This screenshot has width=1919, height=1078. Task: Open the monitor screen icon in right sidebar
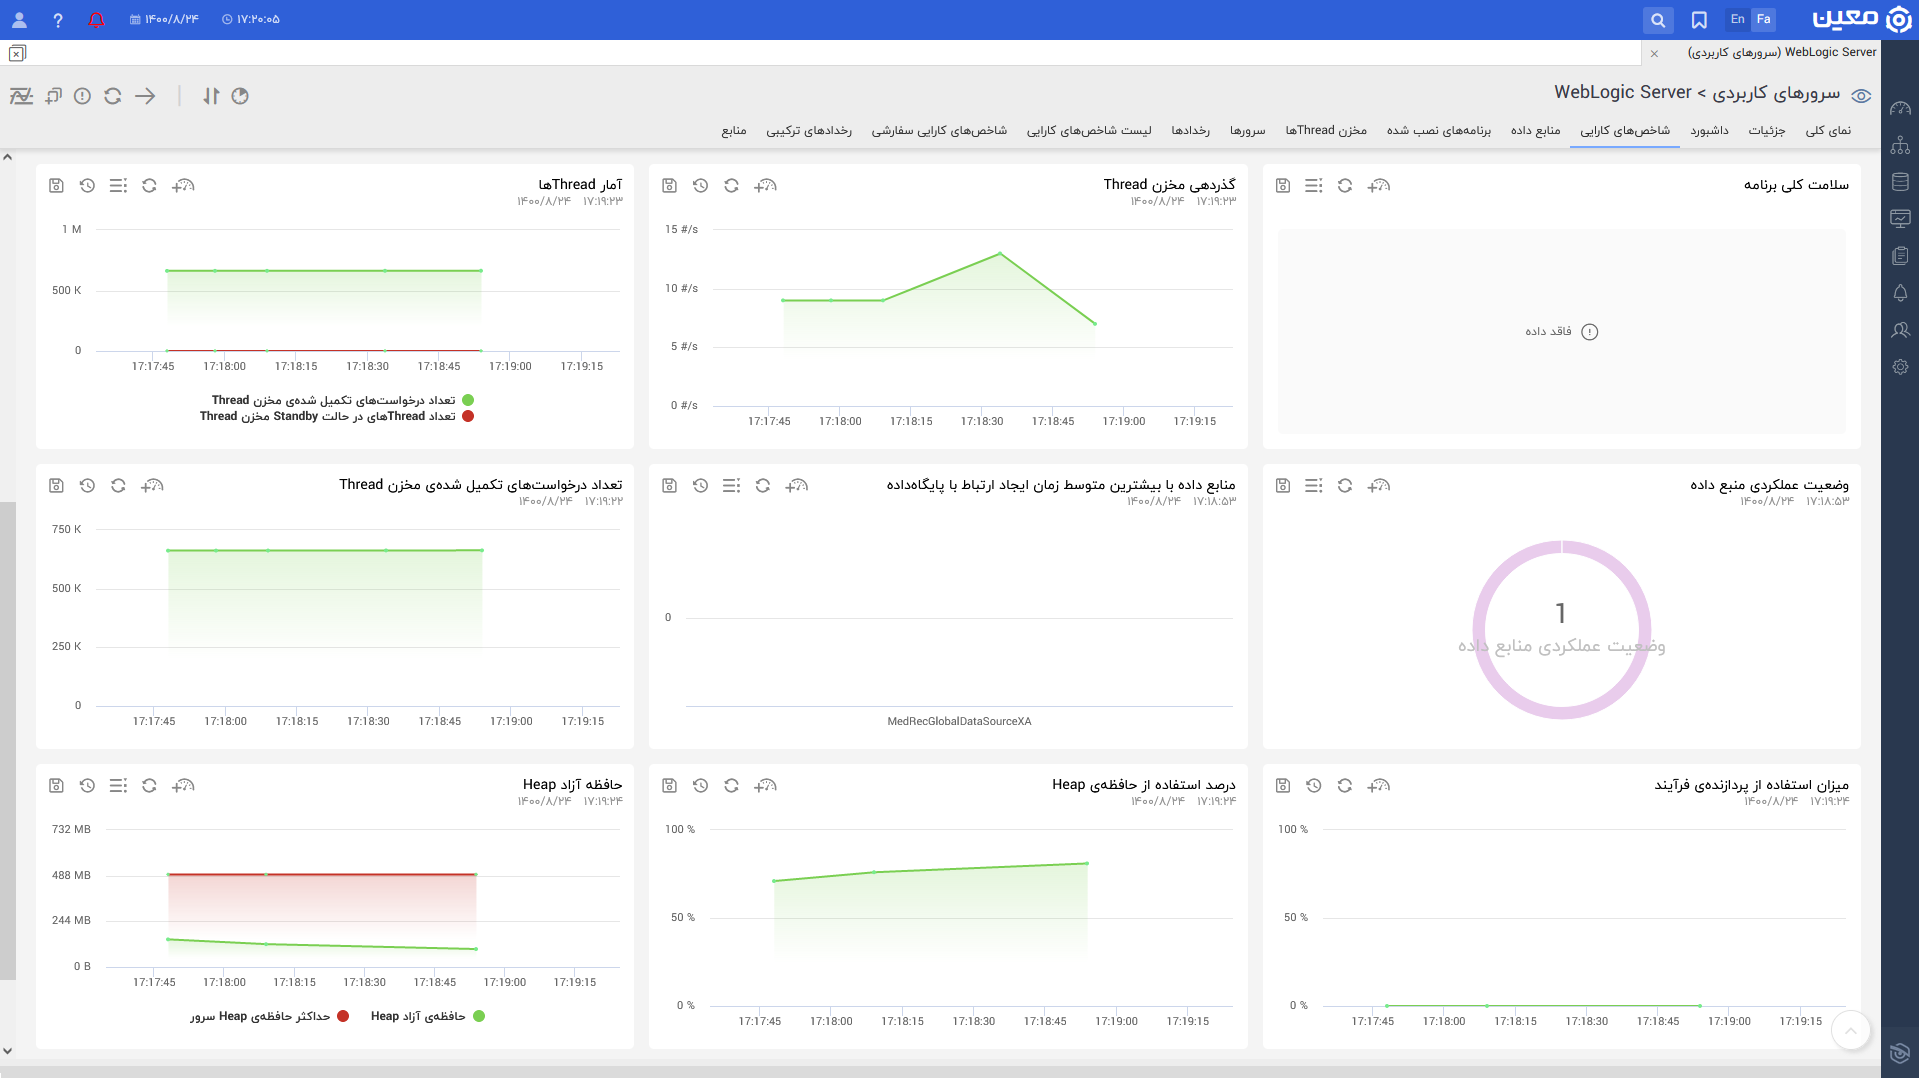click(x=1900, y=219)
